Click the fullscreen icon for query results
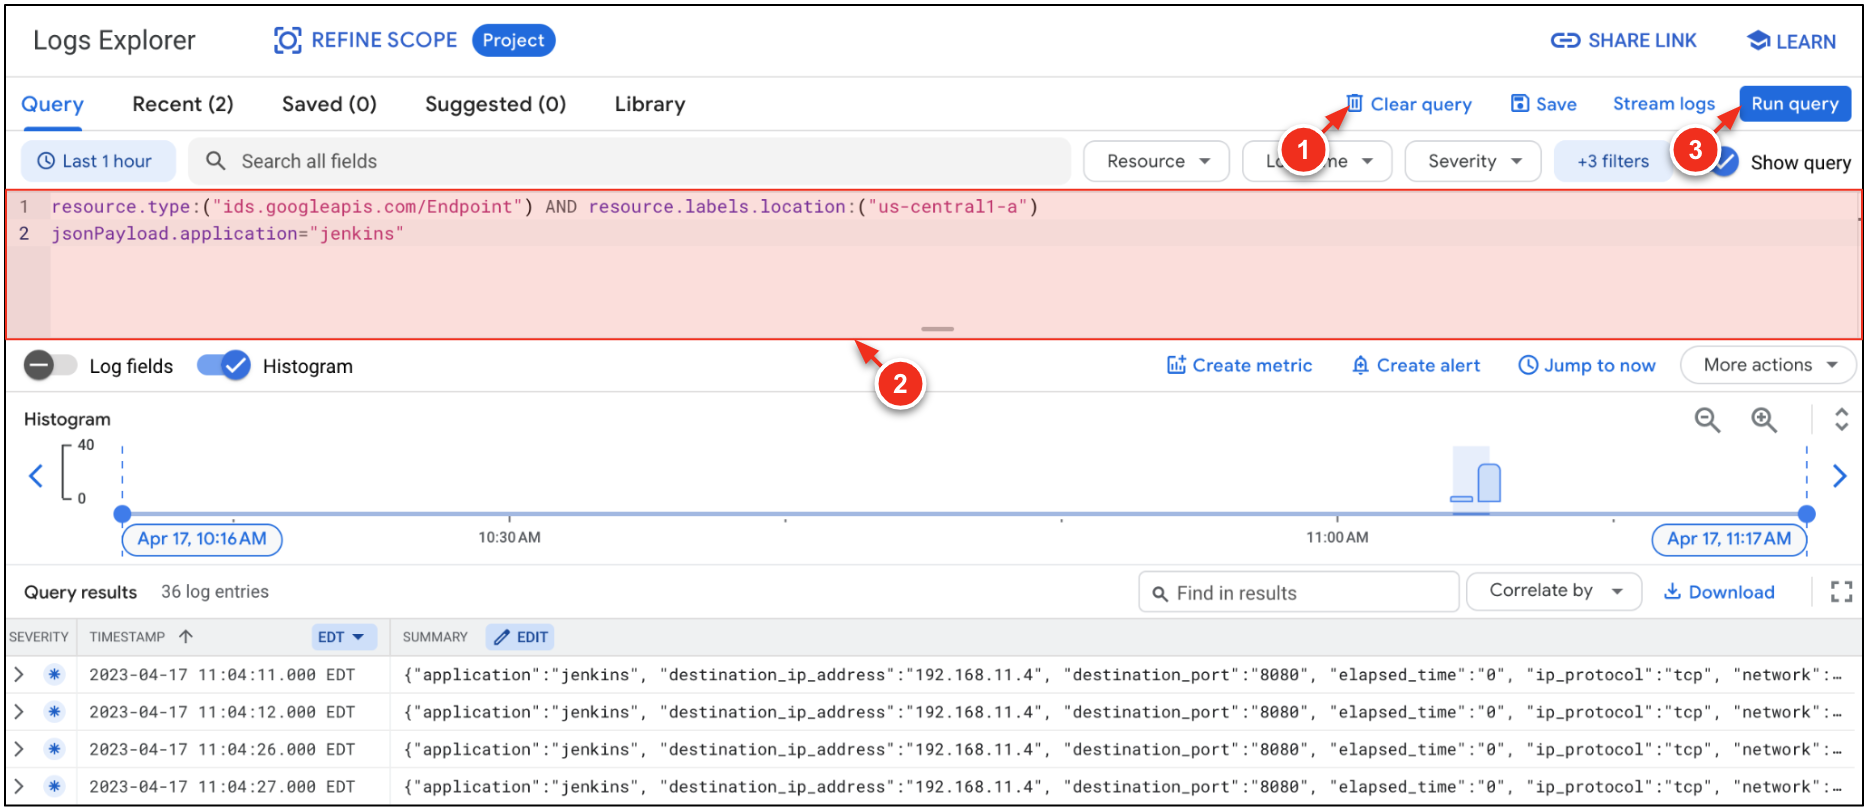 [x=1841, y=592]
